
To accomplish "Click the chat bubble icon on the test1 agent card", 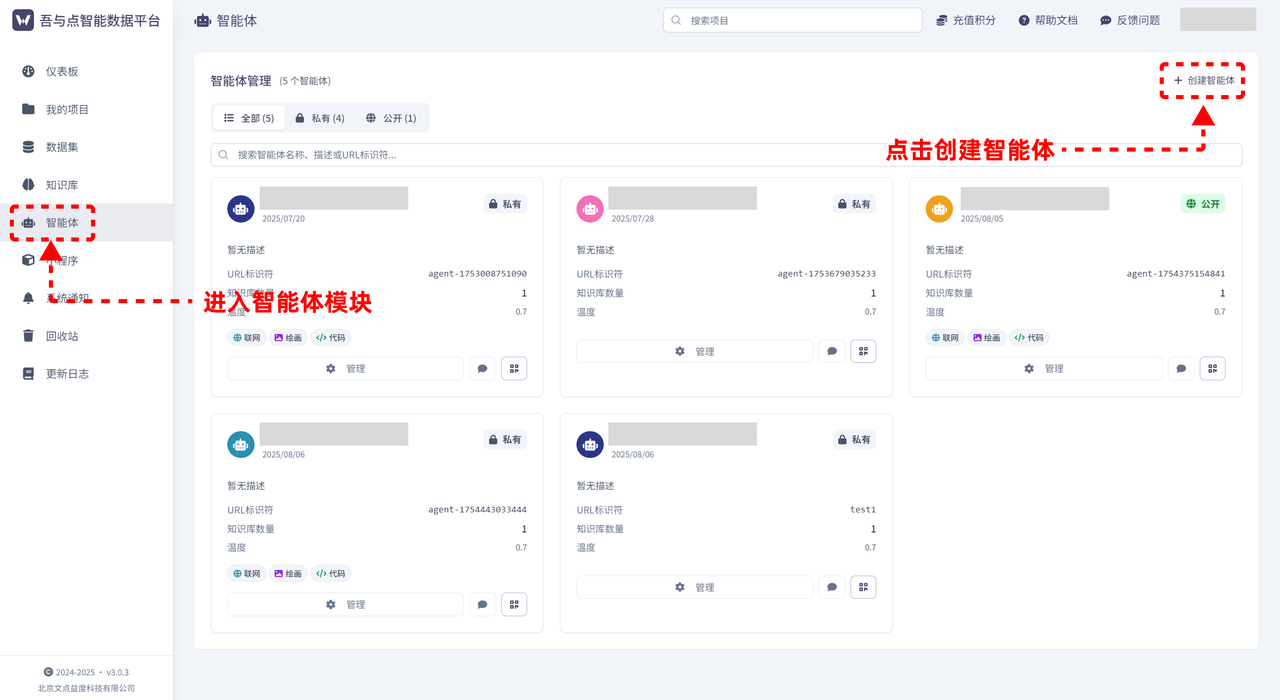I will tap(831, 587).
